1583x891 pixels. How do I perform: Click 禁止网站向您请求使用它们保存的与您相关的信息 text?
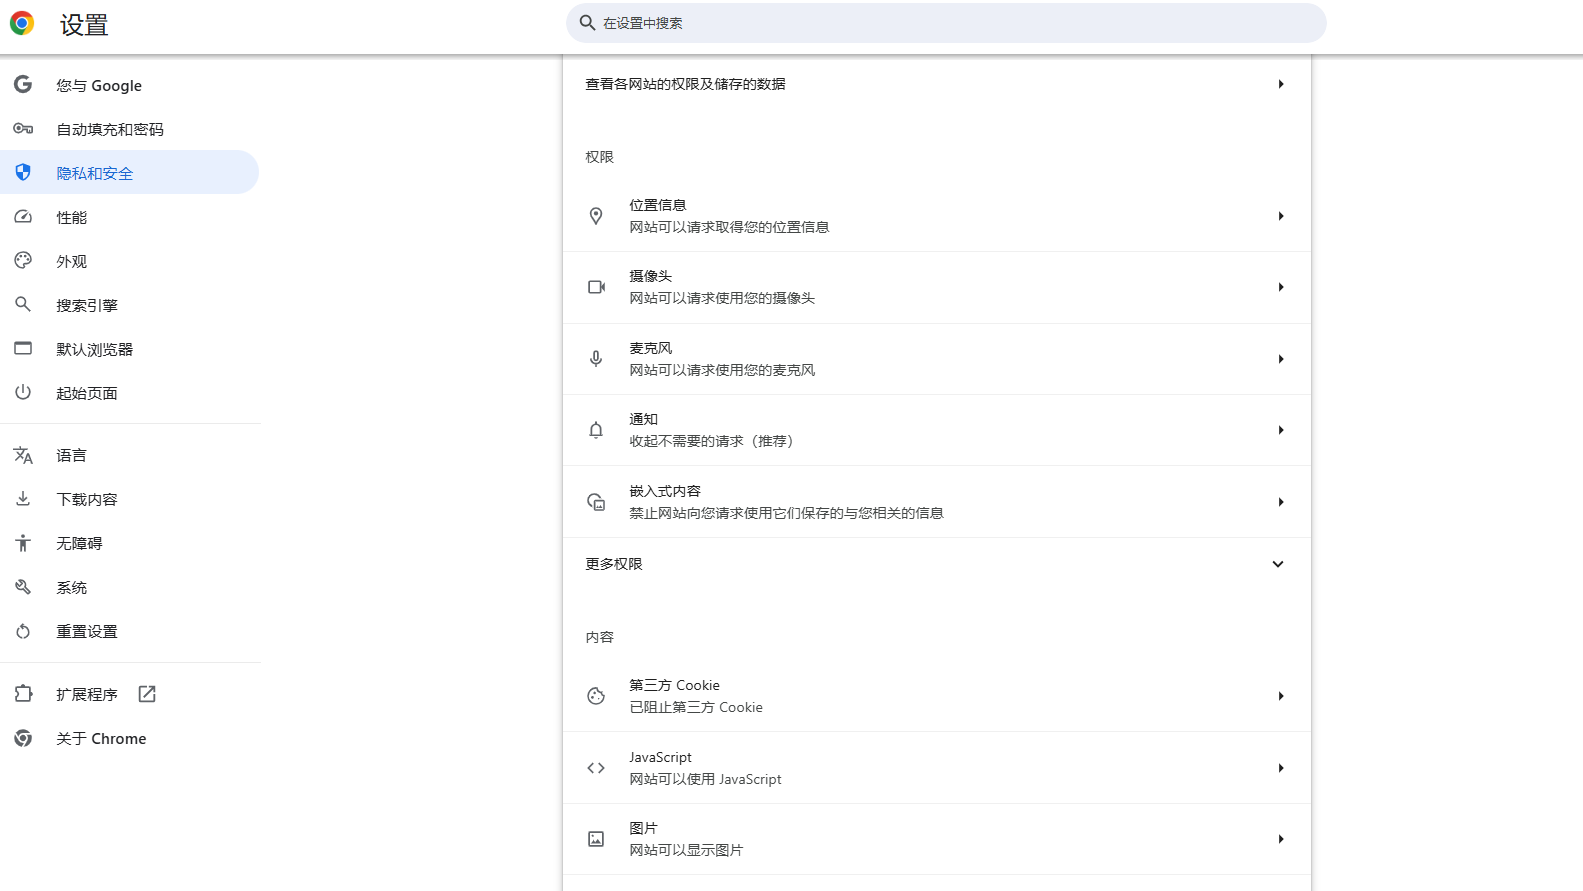click(786, 513)
